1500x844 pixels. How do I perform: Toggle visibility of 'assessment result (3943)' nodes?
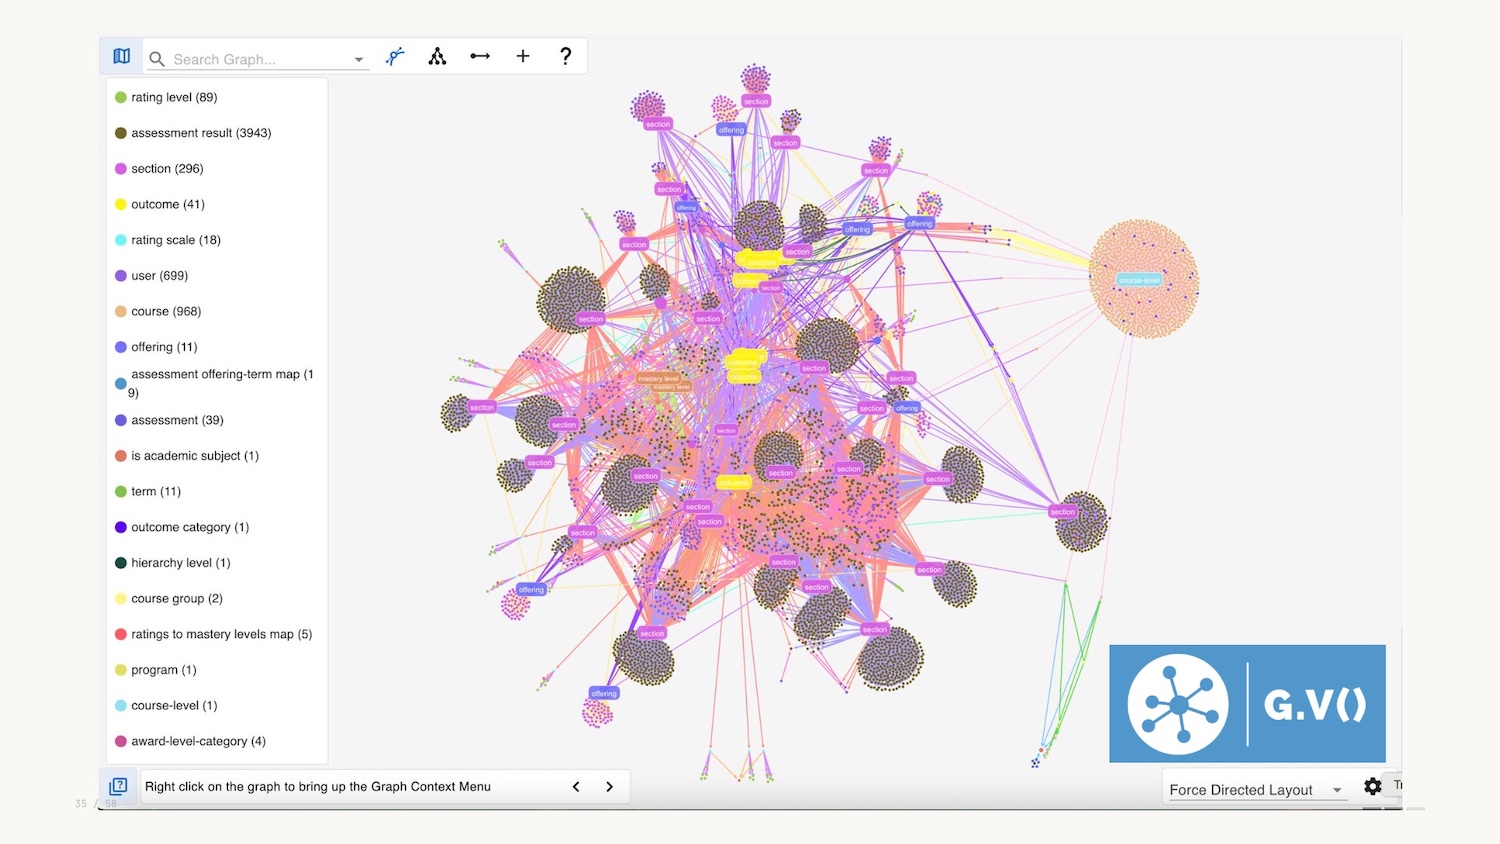200,132
